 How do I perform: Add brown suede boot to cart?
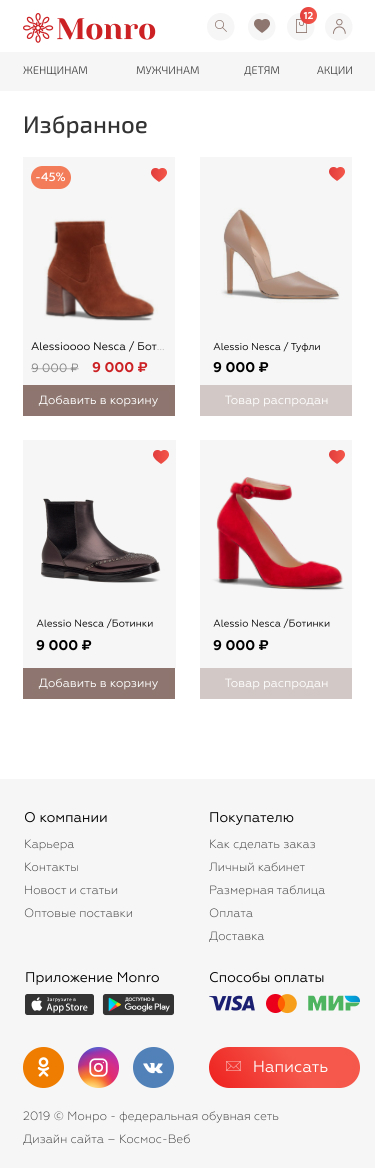(x=99, y=400)
